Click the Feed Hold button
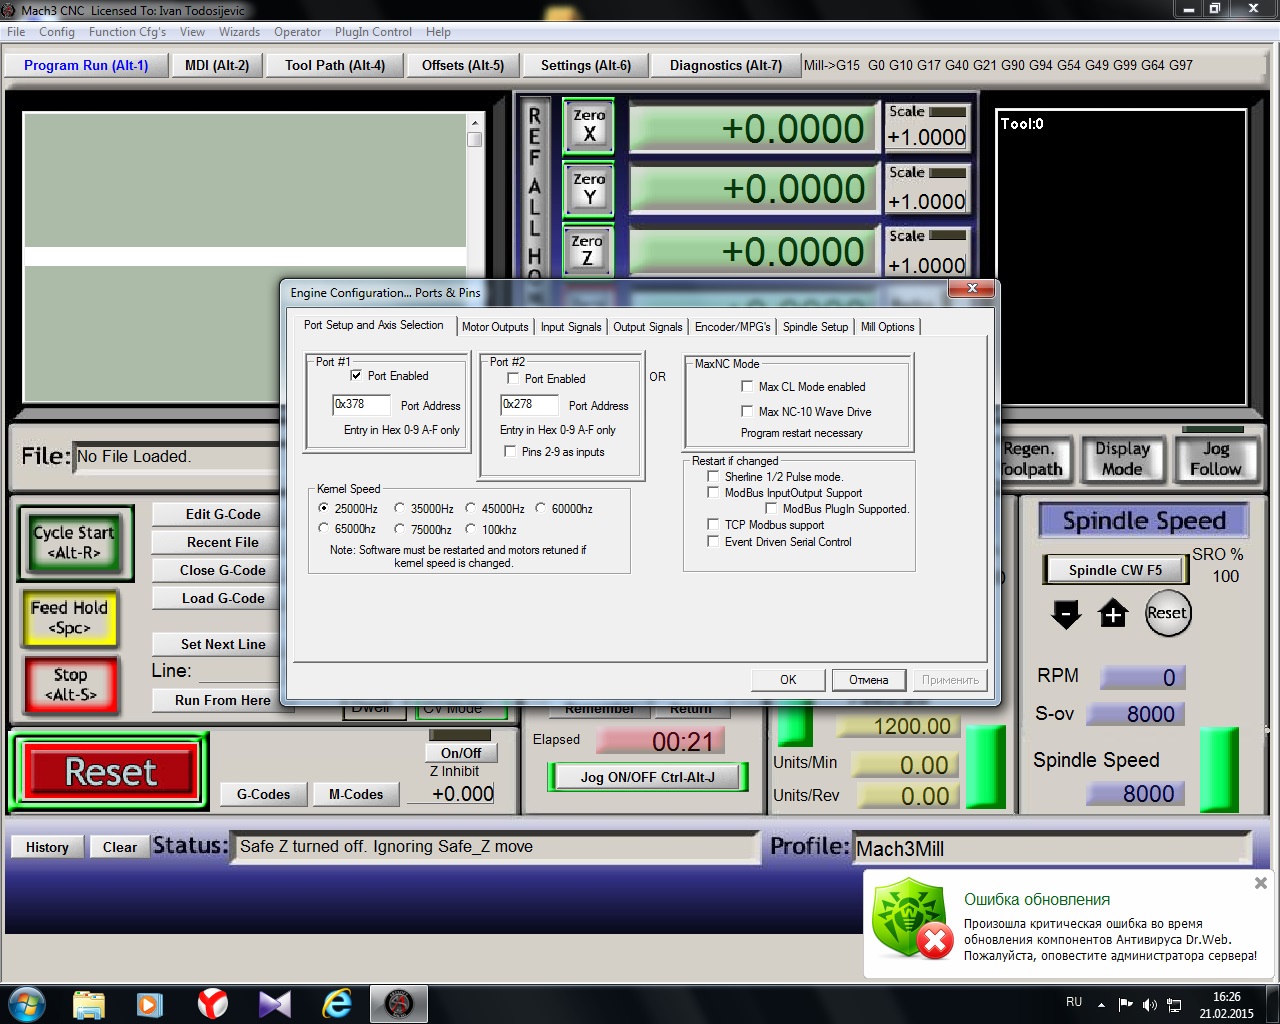1280x1024 pixels. click(x=69, y=618)
